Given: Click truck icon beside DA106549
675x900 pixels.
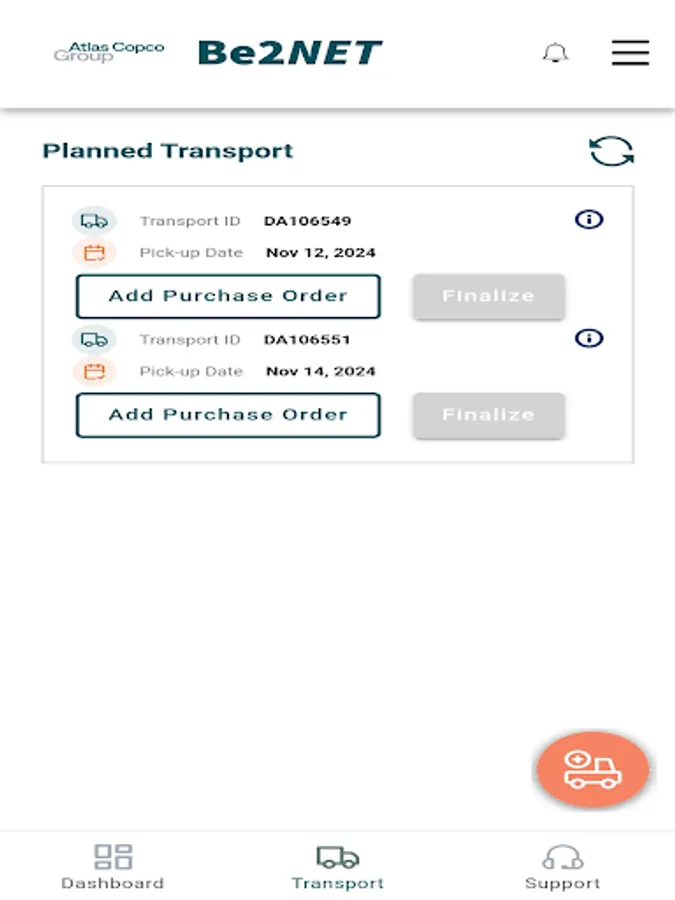Looking at the screenshot, I should [94, 221].
